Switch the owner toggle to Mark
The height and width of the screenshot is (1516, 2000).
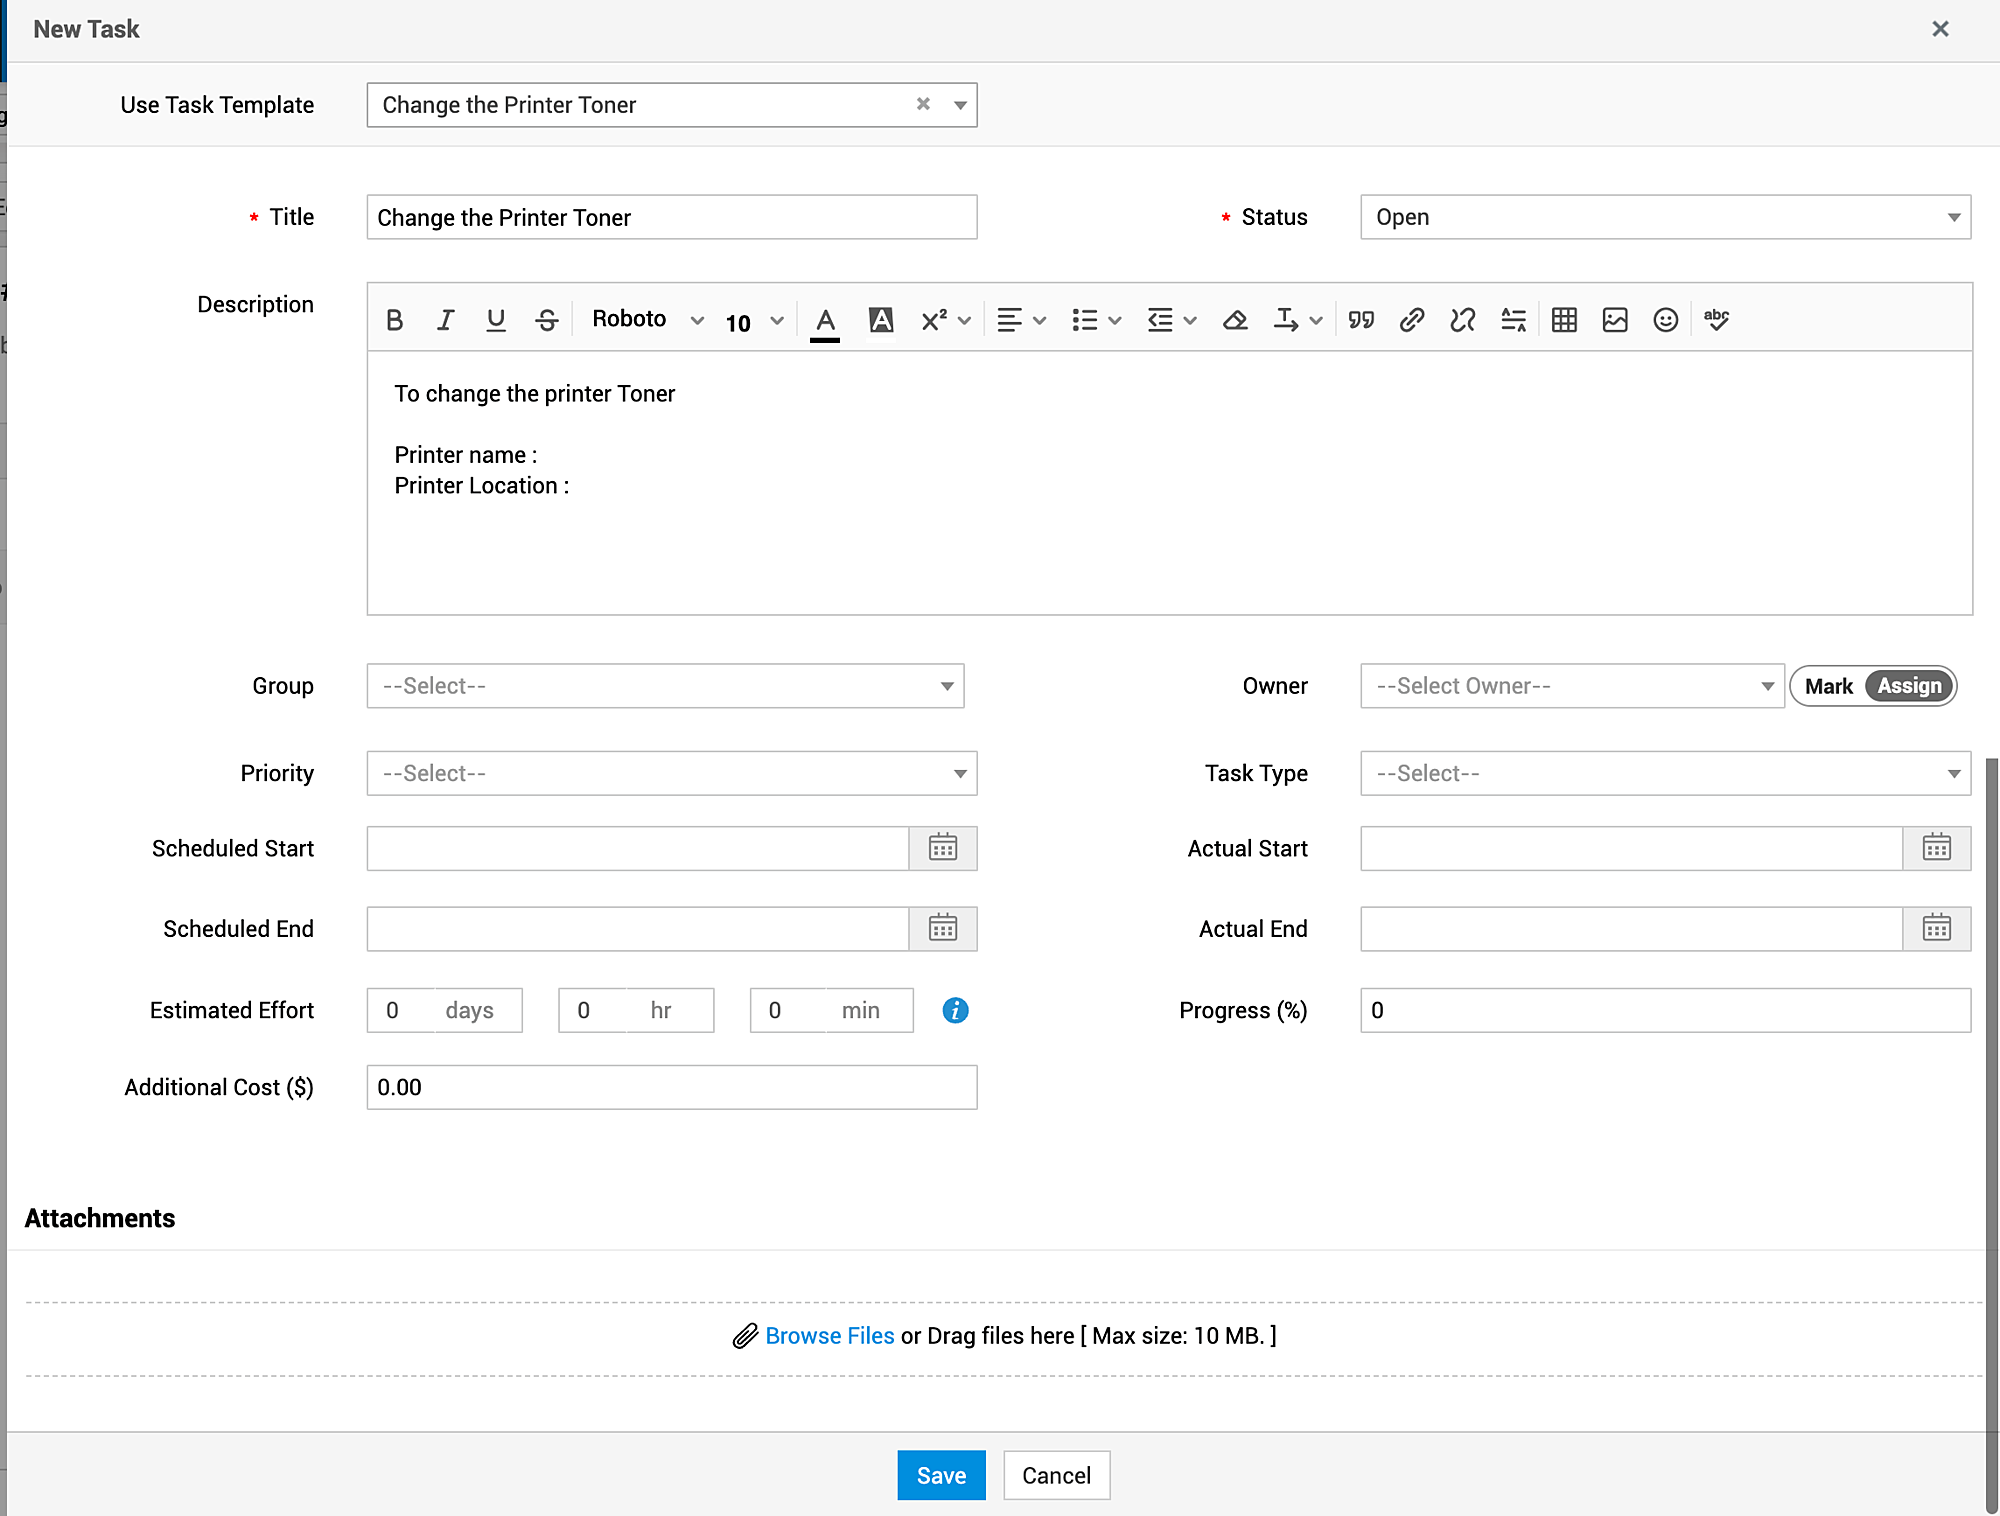[1828, 686]
